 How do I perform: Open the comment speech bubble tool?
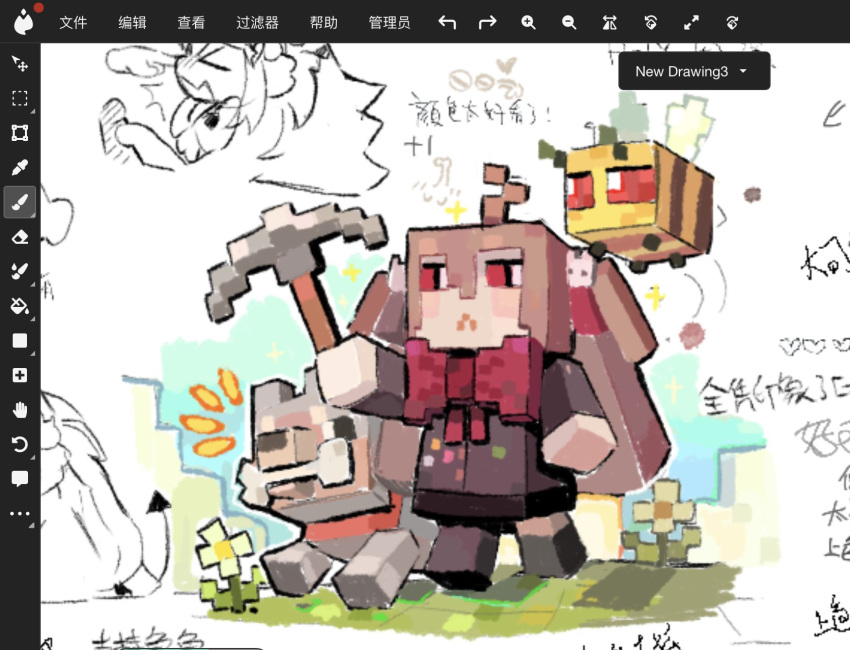pyautogui.click(x=20, y=479)
